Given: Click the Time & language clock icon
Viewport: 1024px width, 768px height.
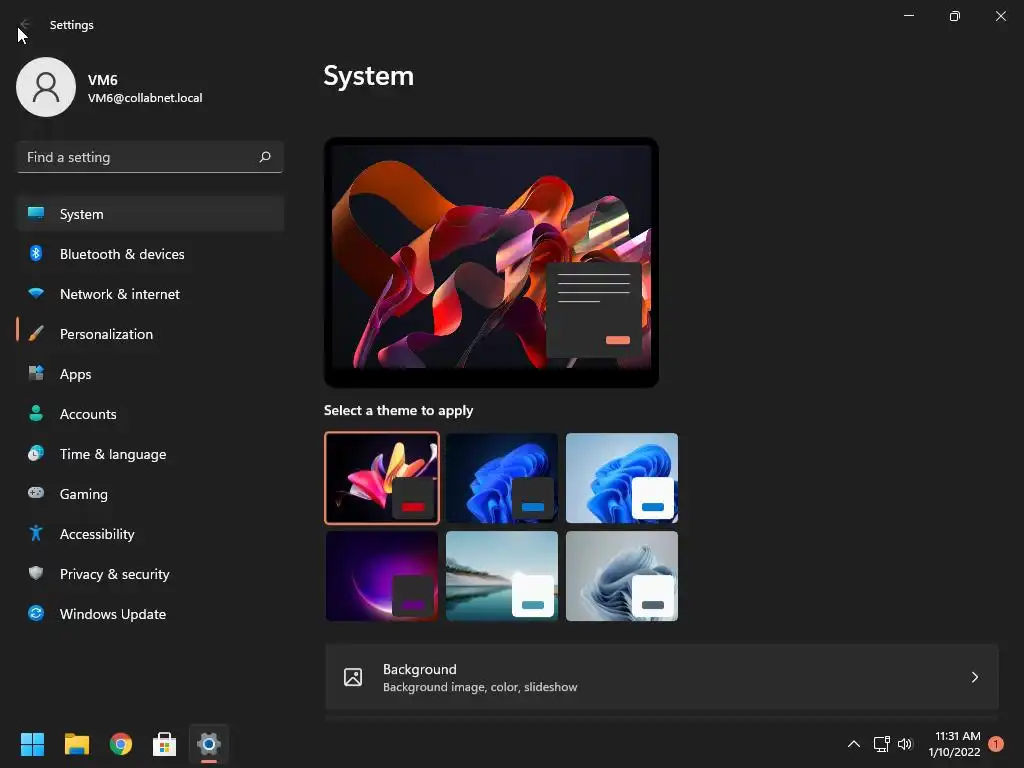Looking at the screenshot, I should [36, 453].
